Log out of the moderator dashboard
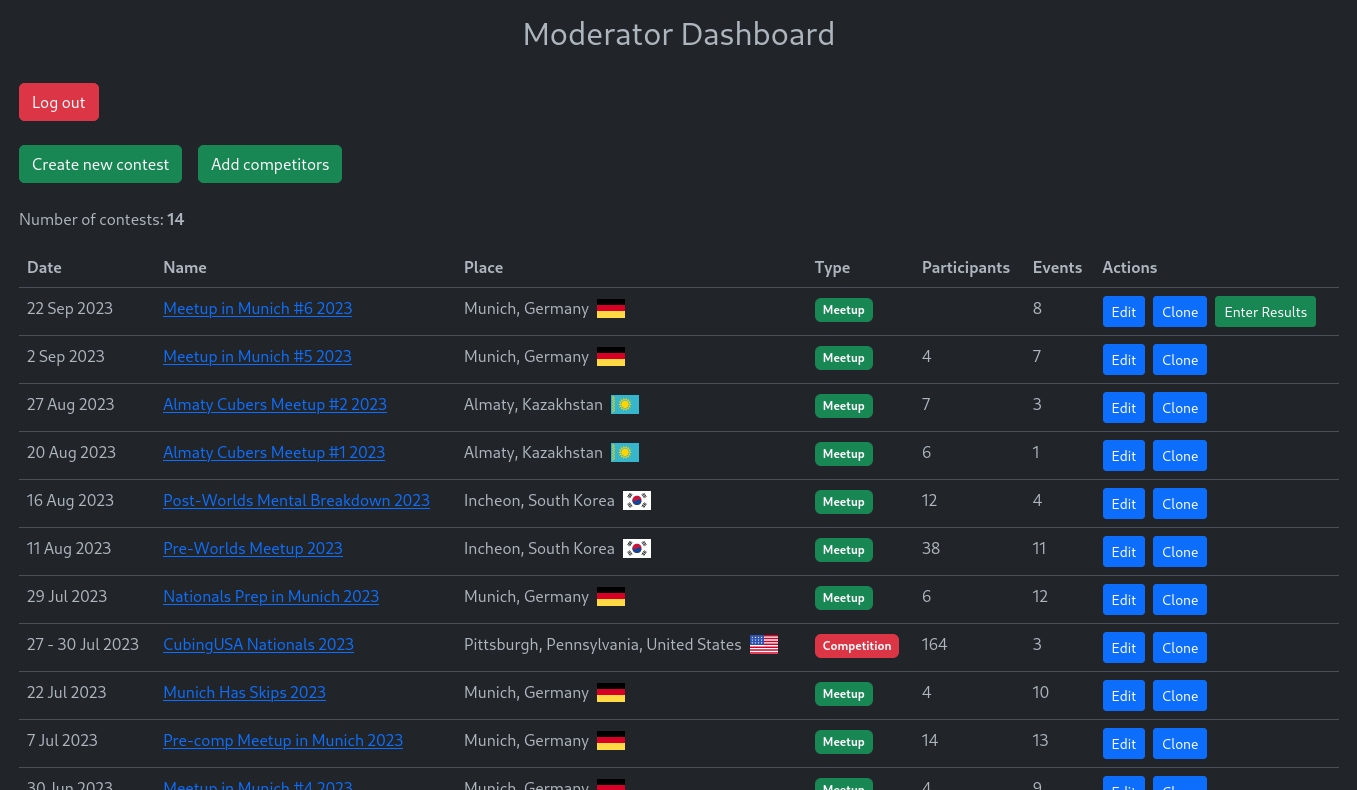 (x=59, y=102)
